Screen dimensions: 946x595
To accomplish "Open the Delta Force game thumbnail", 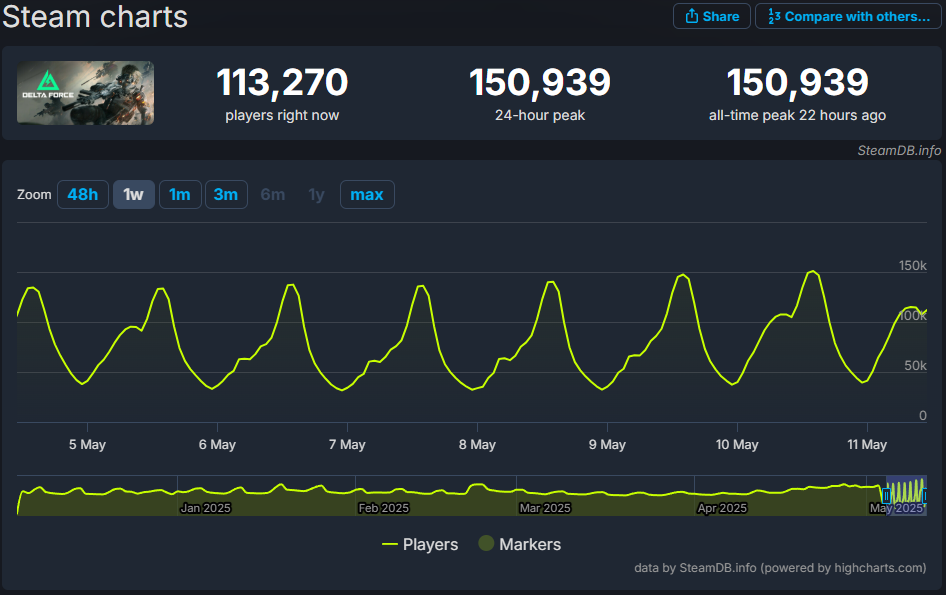I will (x=86, y=93).
